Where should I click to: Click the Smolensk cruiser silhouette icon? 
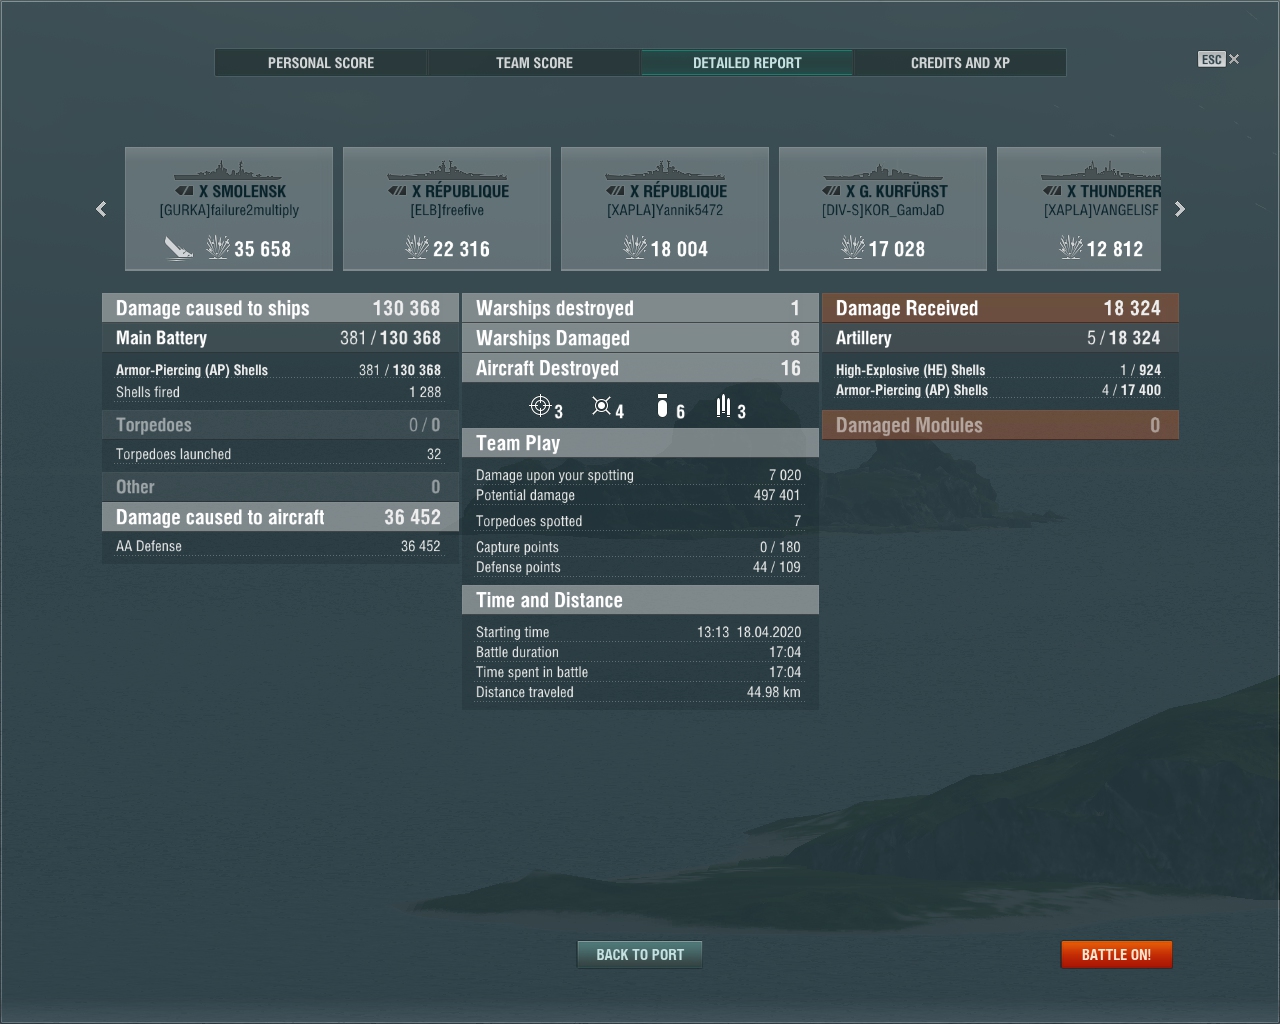click(229, 170)
